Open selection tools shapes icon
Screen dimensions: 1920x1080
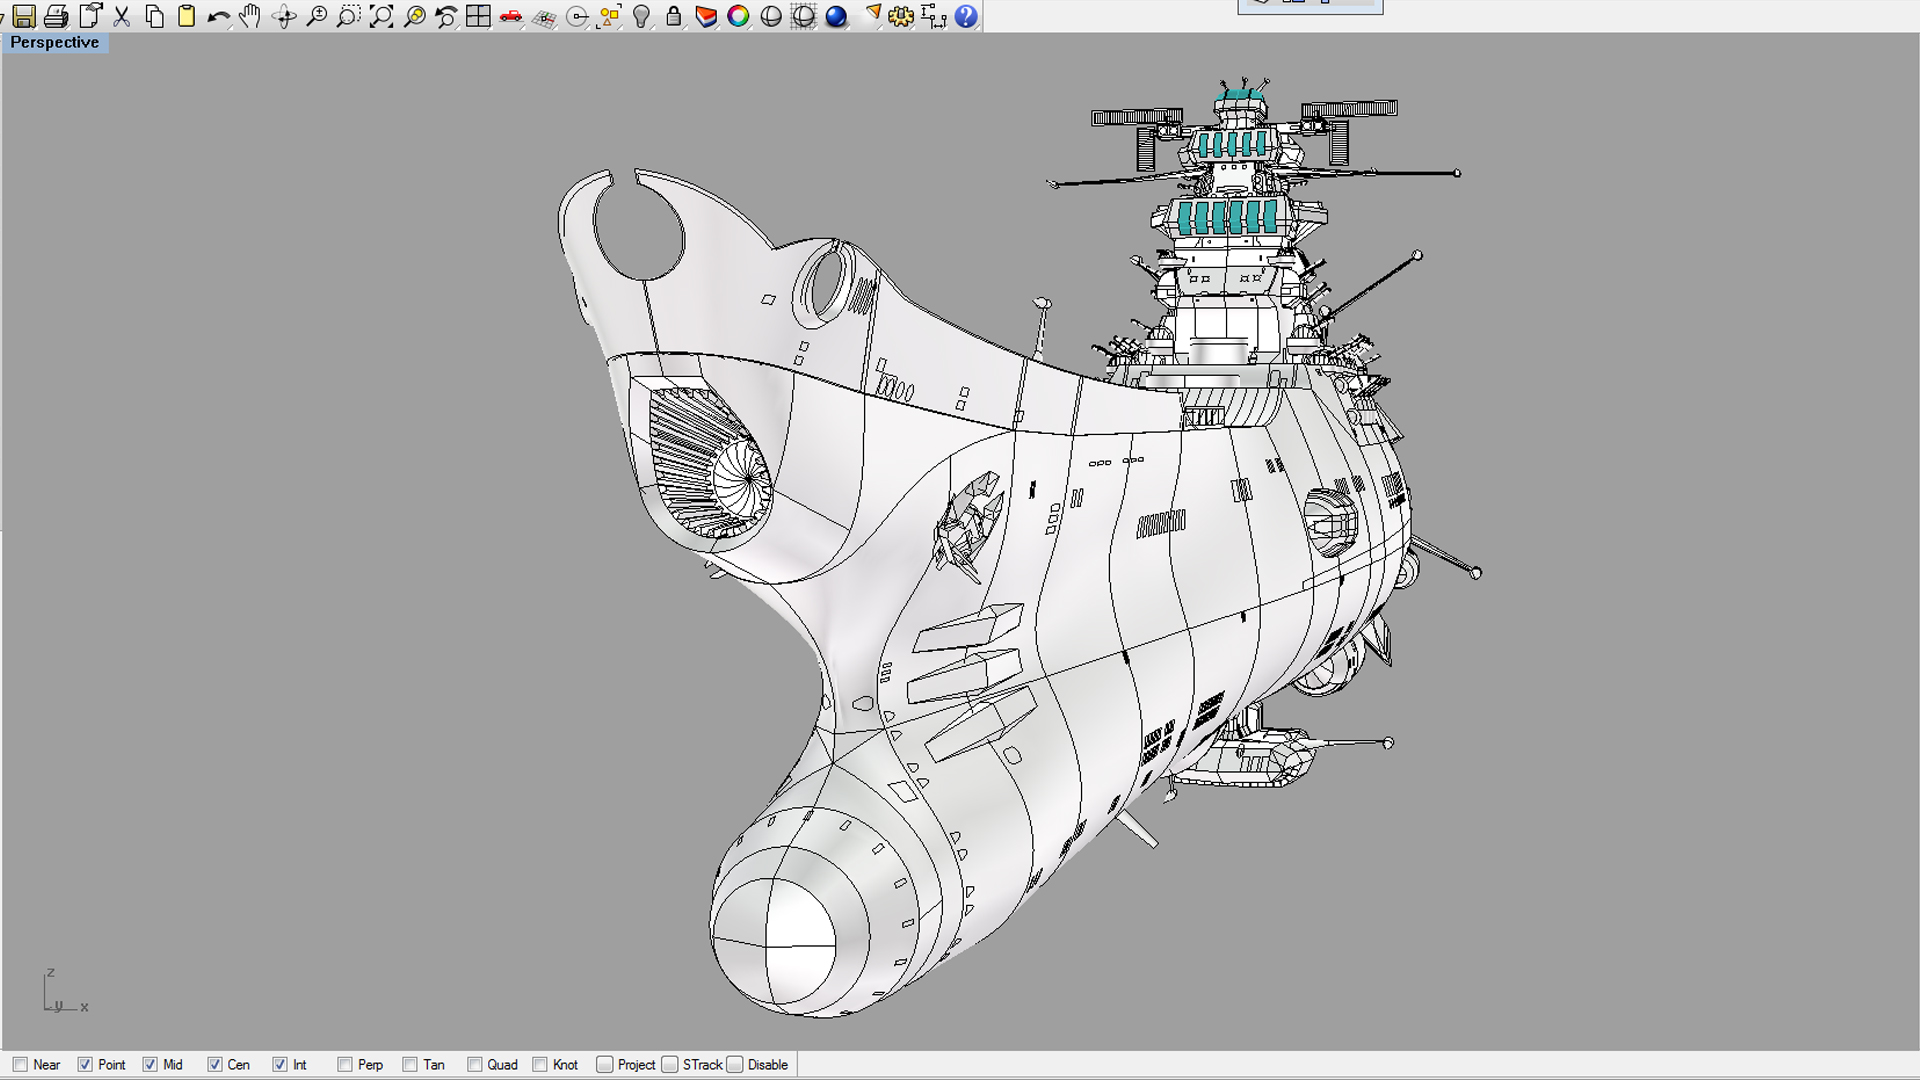pos(609,16)
